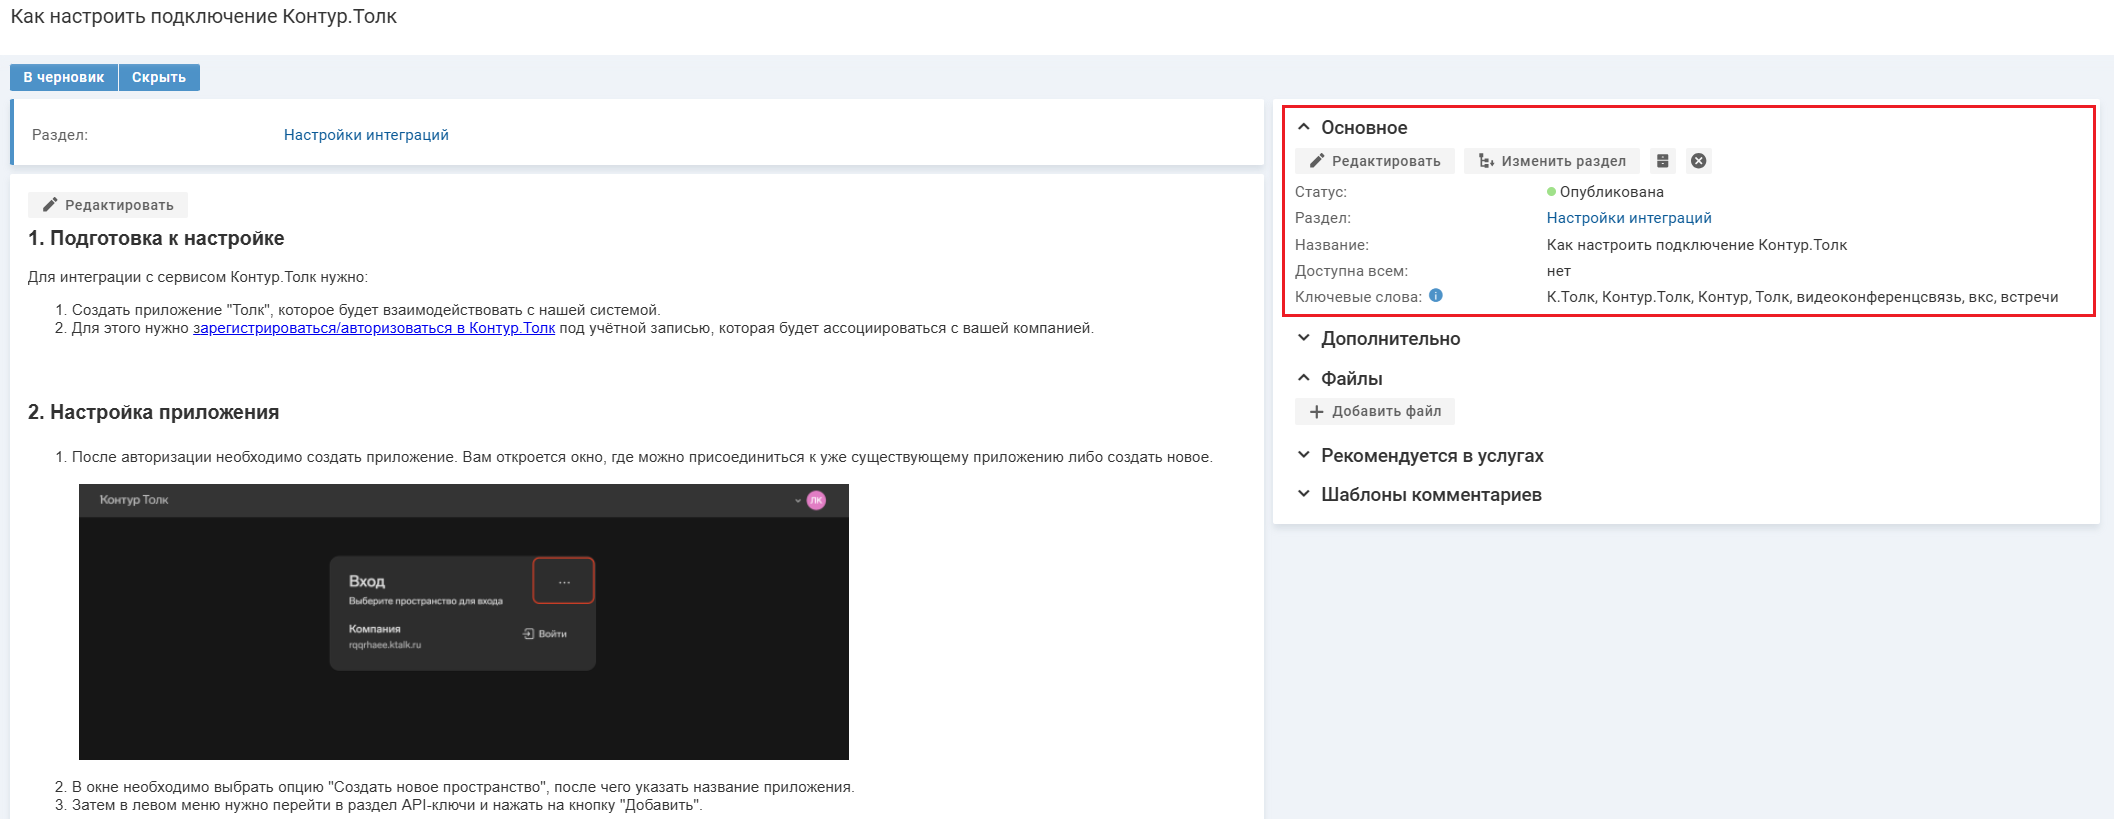Click the archive icon next to Изменить раздел
2114x819 pixels.
(x=1662, y=161)
